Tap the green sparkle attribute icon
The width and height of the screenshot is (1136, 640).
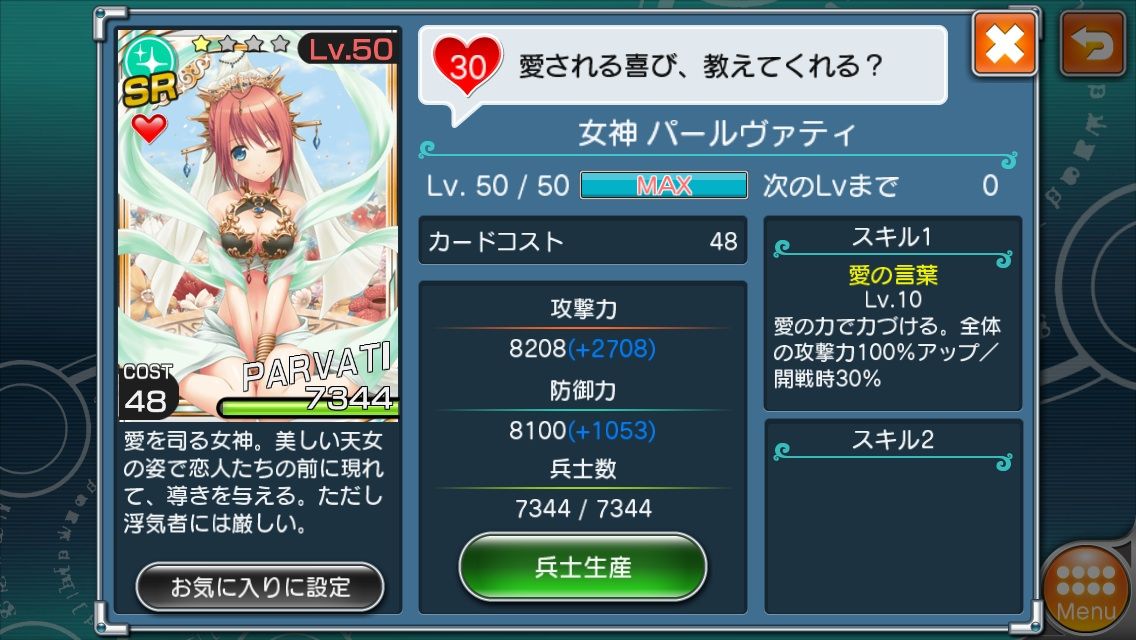(151, 58)
